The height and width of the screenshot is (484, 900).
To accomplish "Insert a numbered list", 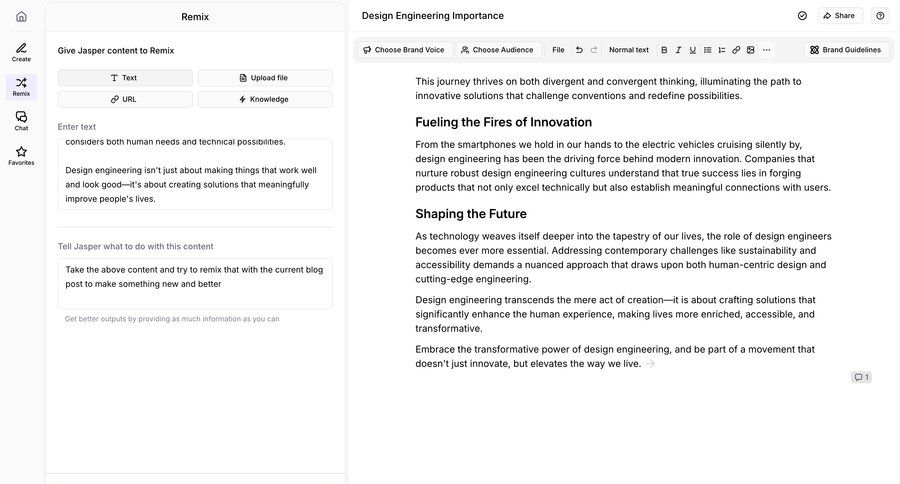I will [x=721, y=50].
